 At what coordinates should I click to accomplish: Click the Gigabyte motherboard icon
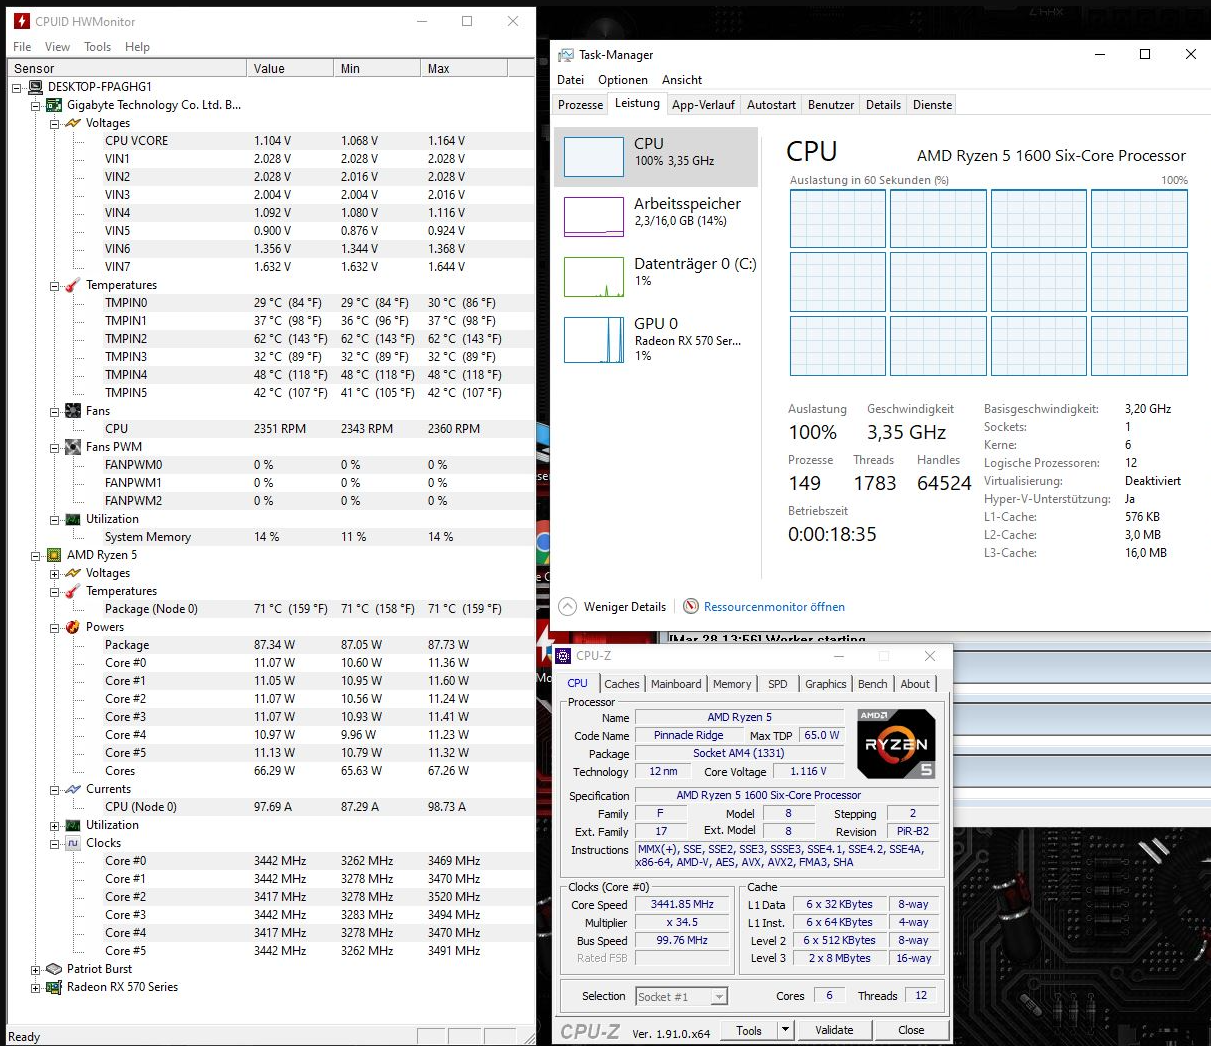[54, 105]
